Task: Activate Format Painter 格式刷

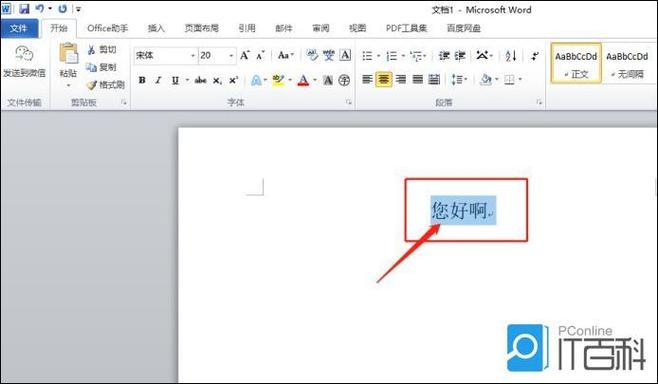Action: [x=106, y=85]
